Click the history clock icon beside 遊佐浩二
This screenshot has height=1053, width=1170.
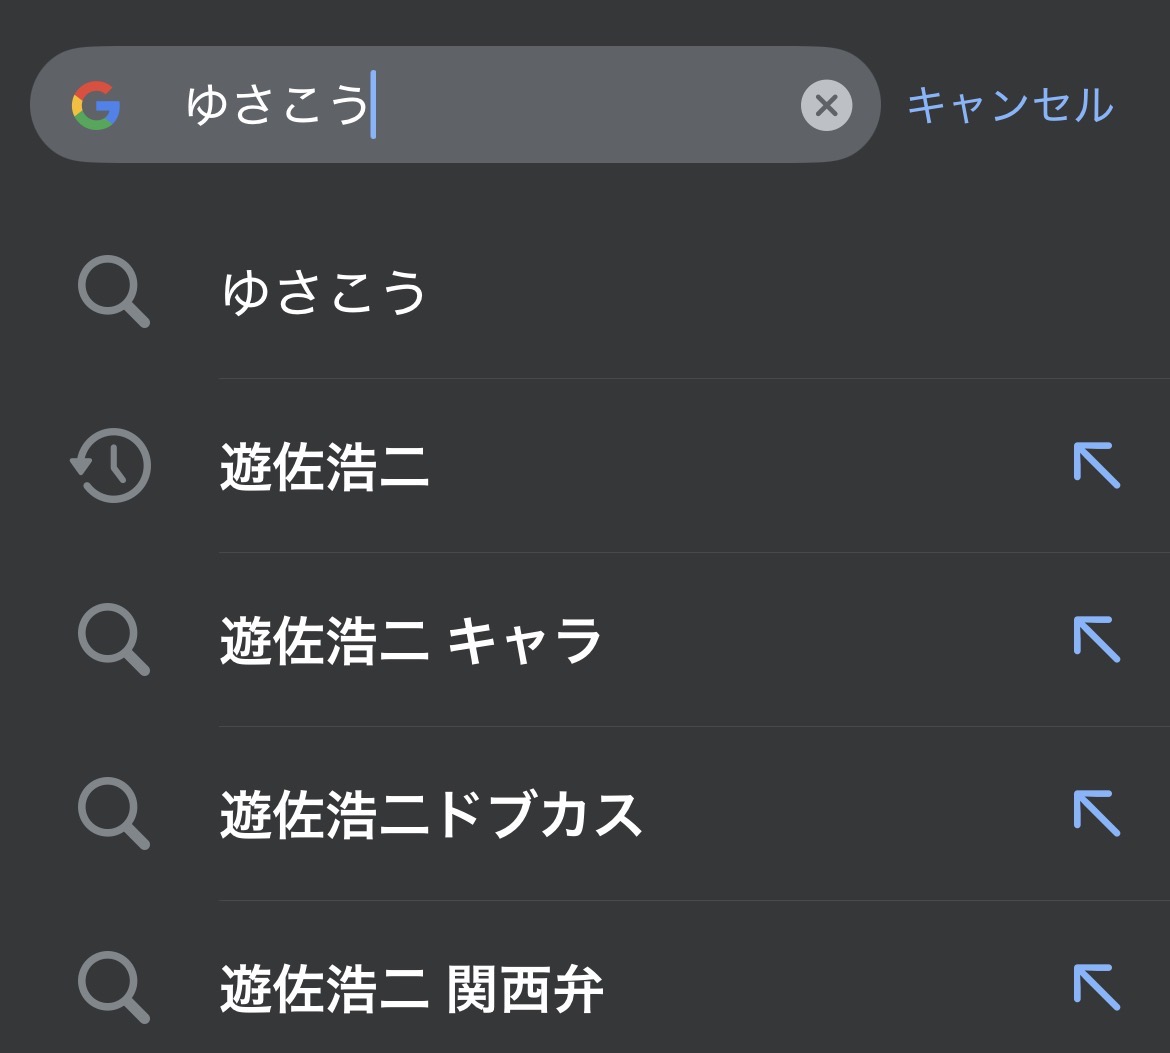tap(111, 466)
